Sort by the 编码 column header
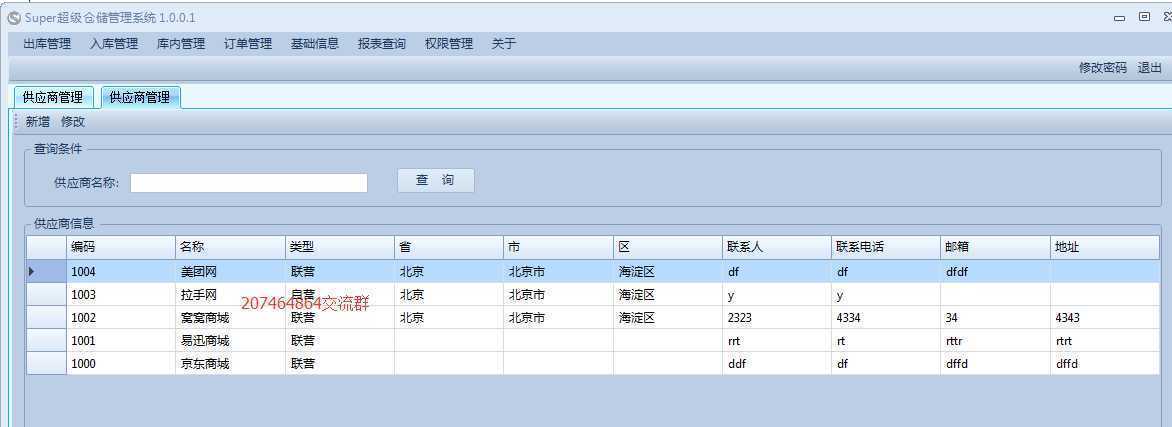 (x=121, y=248)
